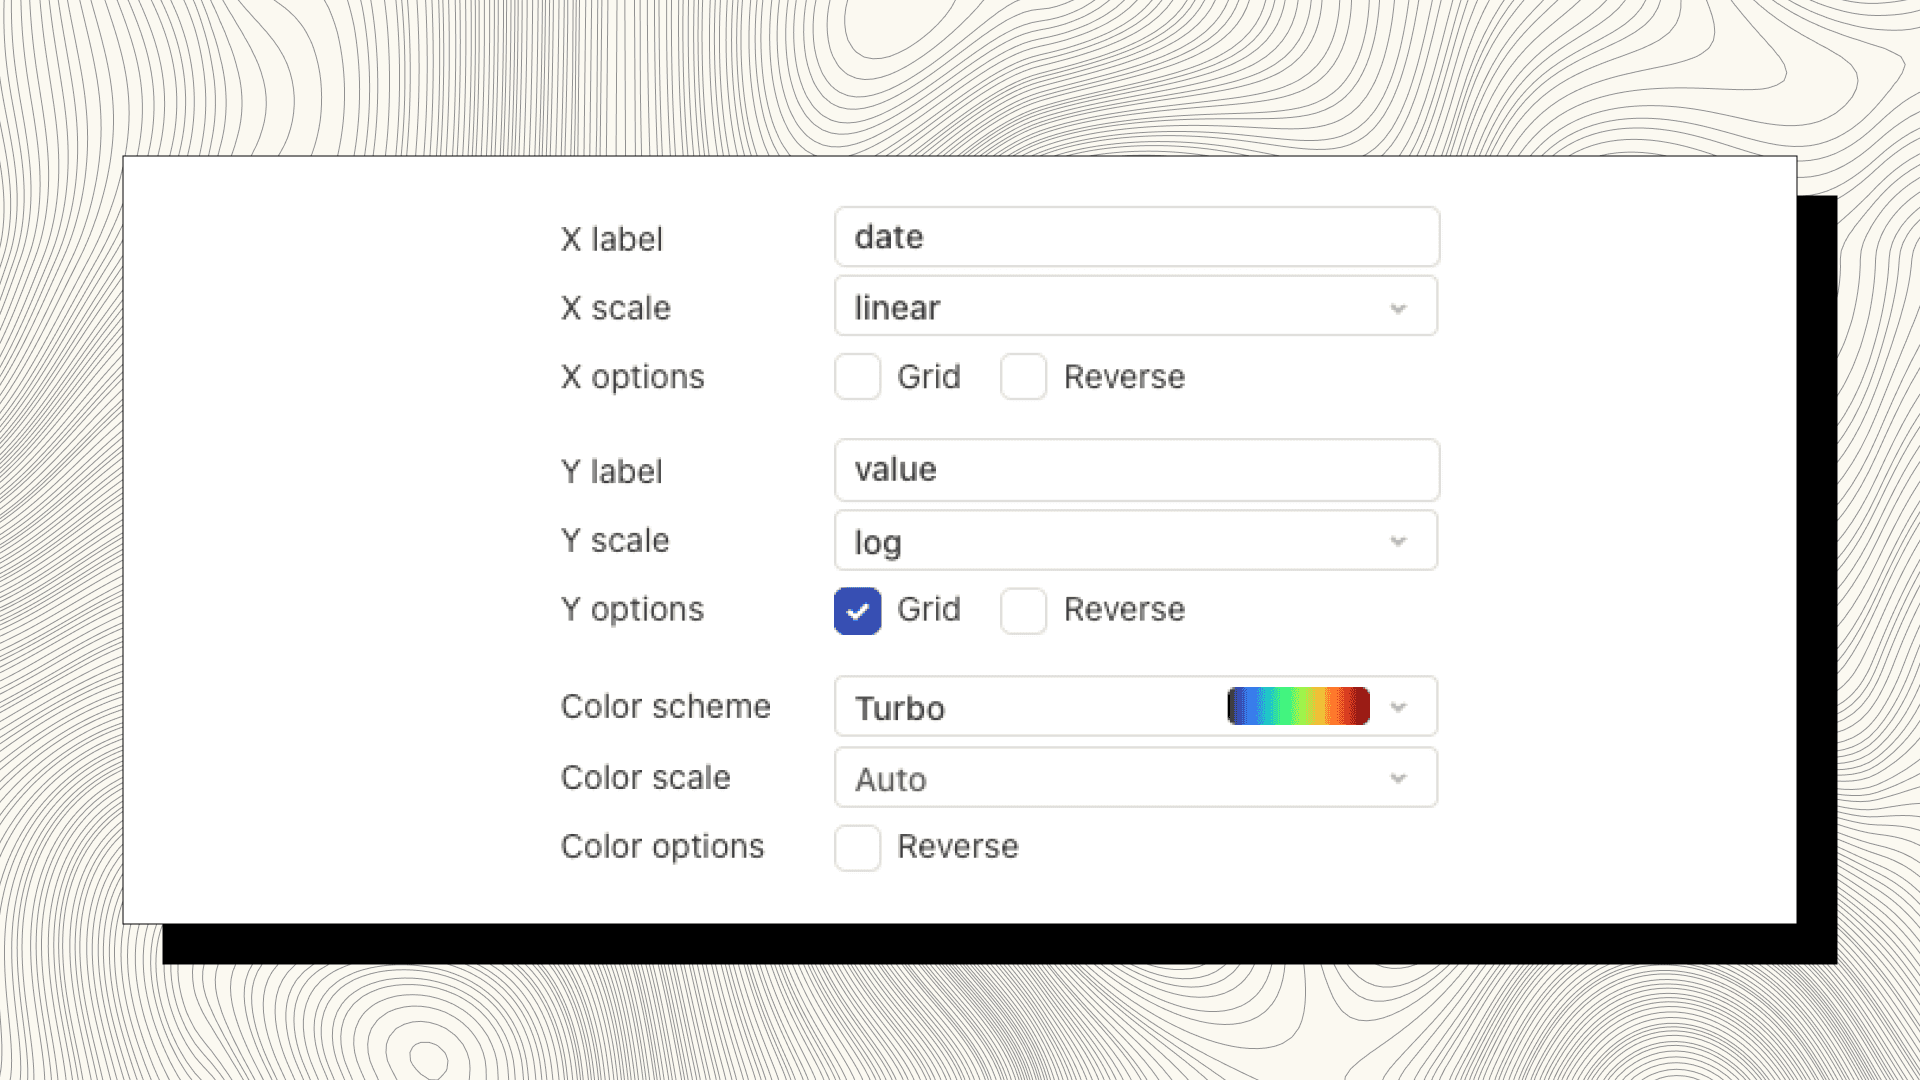Click the chevron beside the Turbo scheme

(x=1398, y=706)
